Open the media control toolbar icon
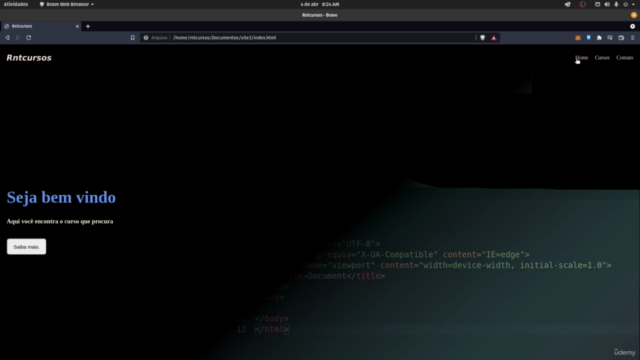The image size is (640, 360). (610, 38)
